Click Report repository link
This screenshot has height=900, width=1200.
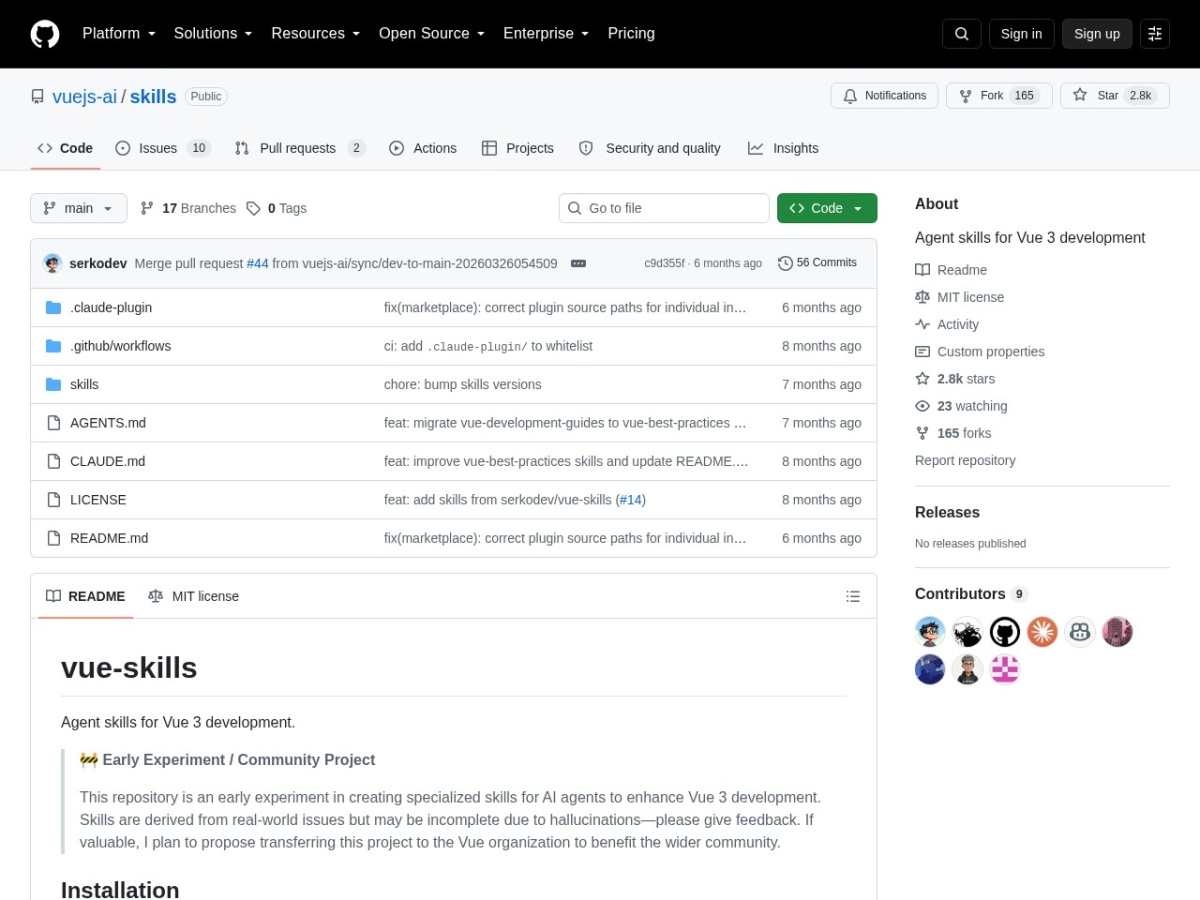[965, 460]
